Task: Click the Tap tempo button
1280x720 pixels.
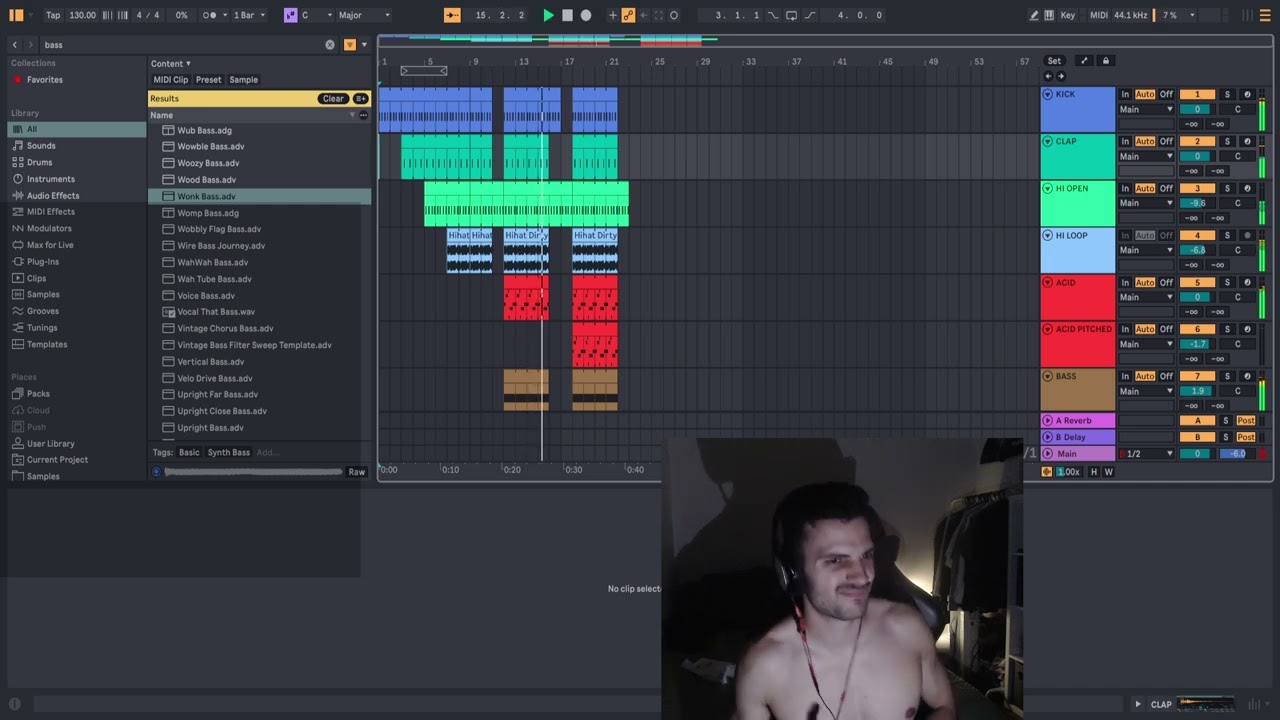Action: [x=53, y=15]
